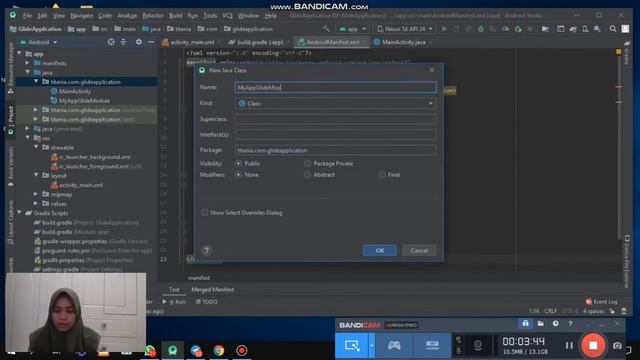The width and height of the screenshot is (640, 360).
Task: Click the Name input field in the dialog
Action: (x=335, y=87)
